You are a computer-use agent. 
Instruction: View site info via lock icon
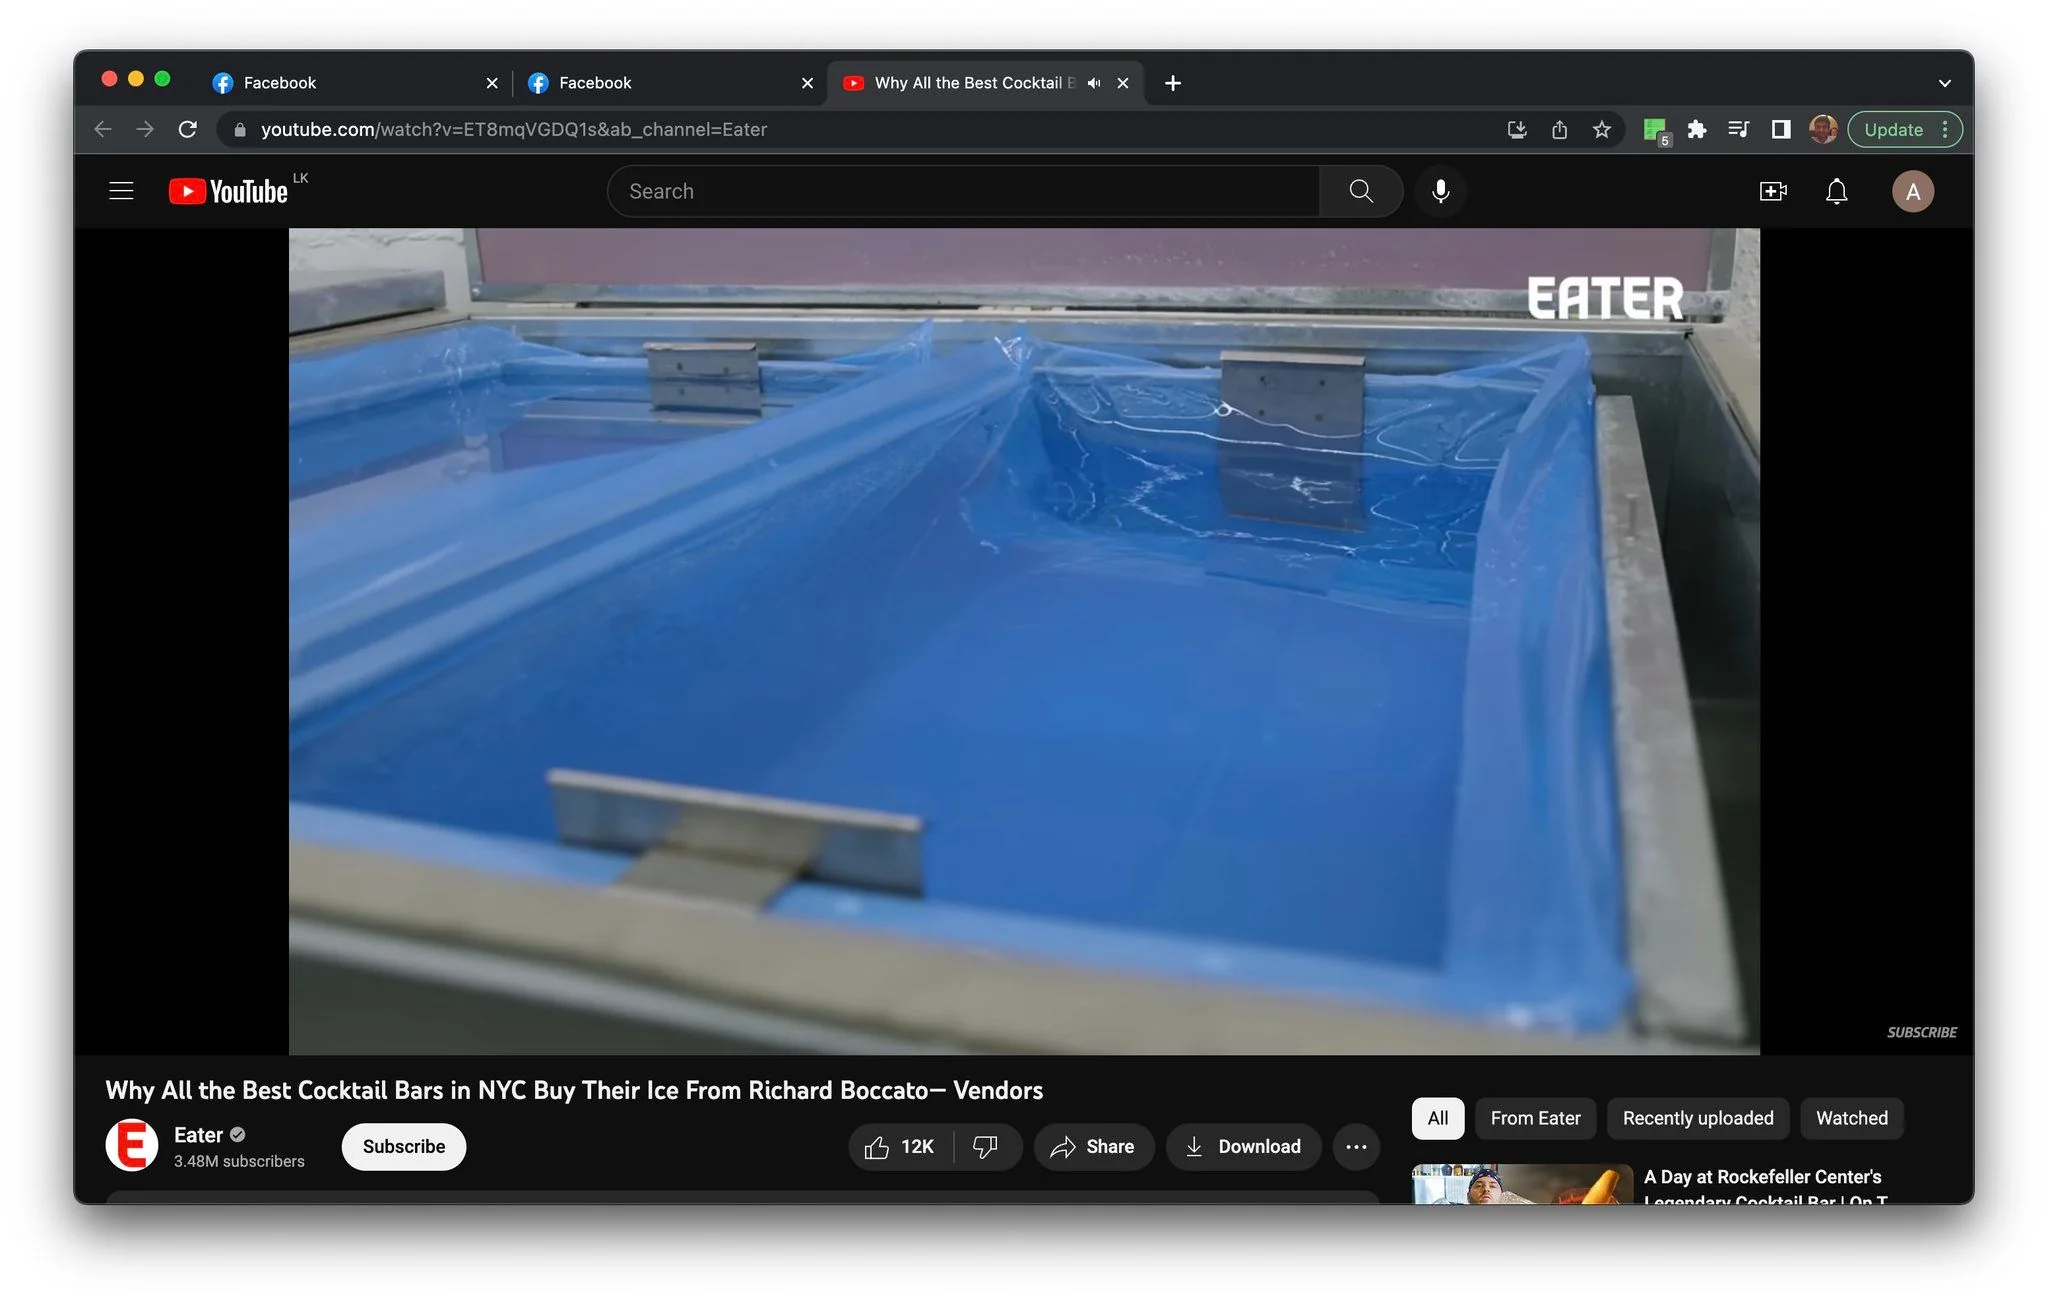point(240,129)
